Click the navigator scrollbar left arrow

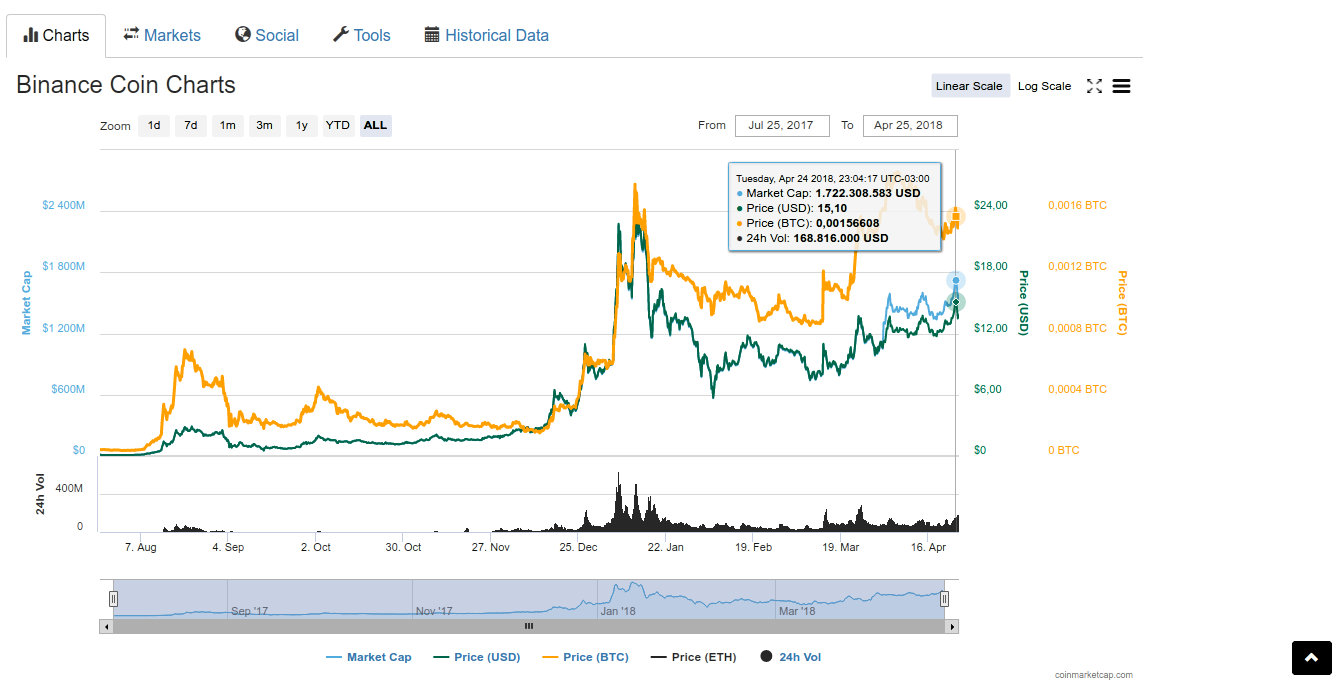[x=105, y=626]
